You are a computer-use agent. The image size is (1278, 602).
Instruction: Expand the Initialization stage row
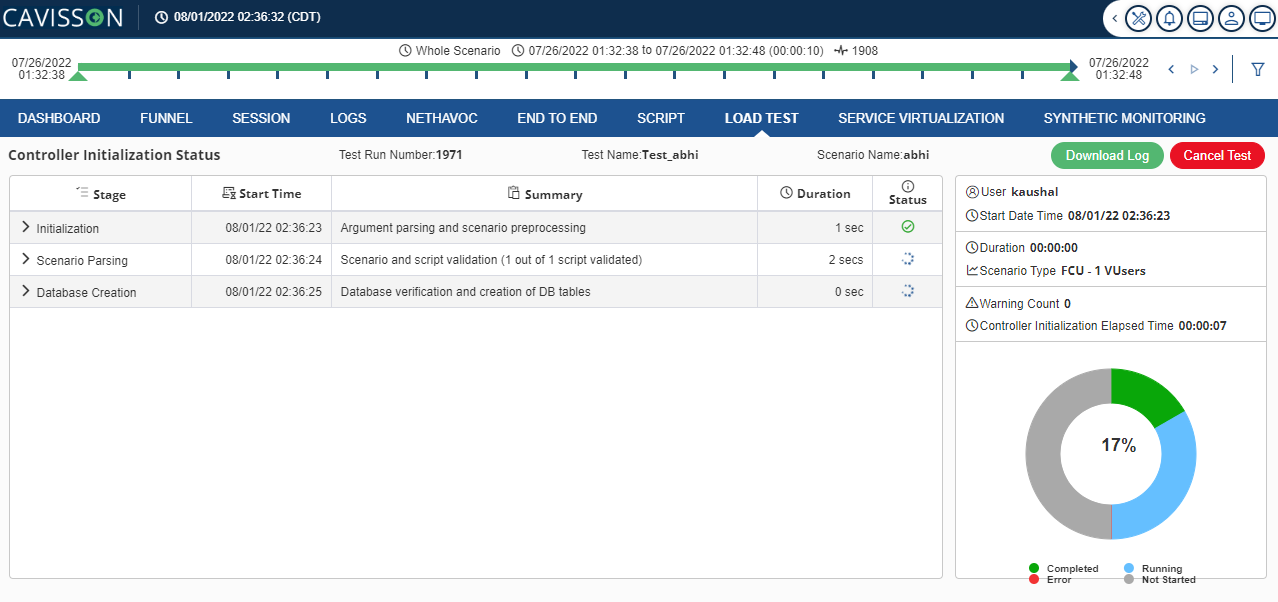coord(26,228)
